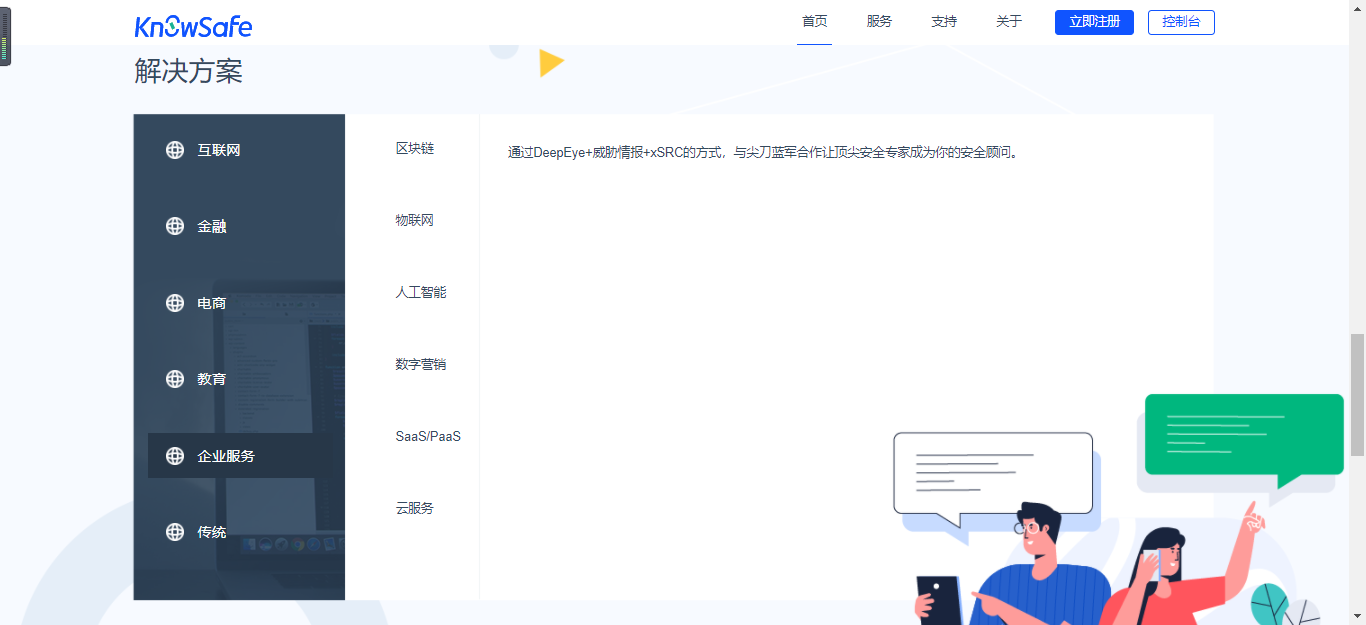Choose the 区块链 sub-category
Screen dimensions: 1366x625
tap(415, 148)
